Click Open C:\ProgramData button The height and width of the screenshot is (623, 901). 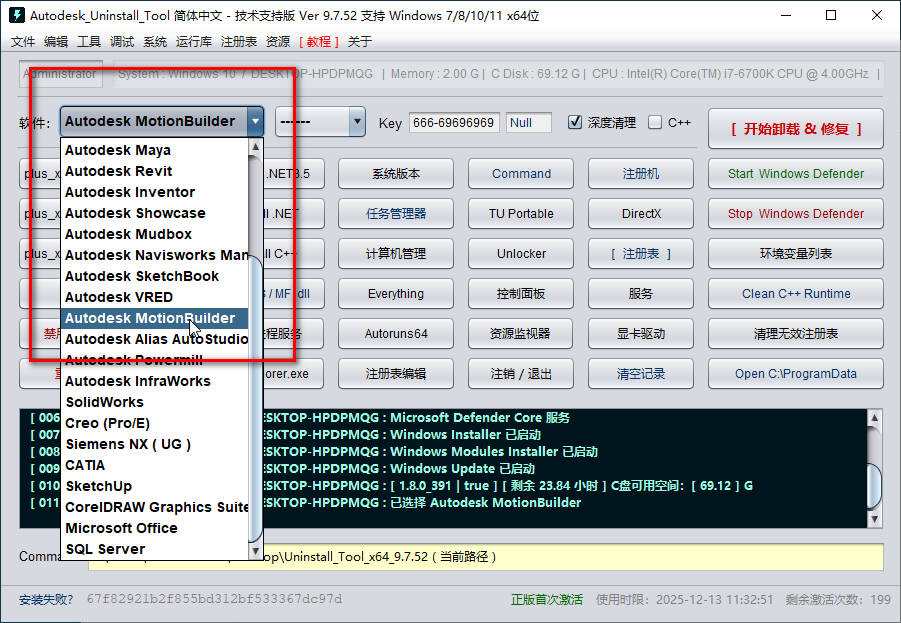click(796, 374)
